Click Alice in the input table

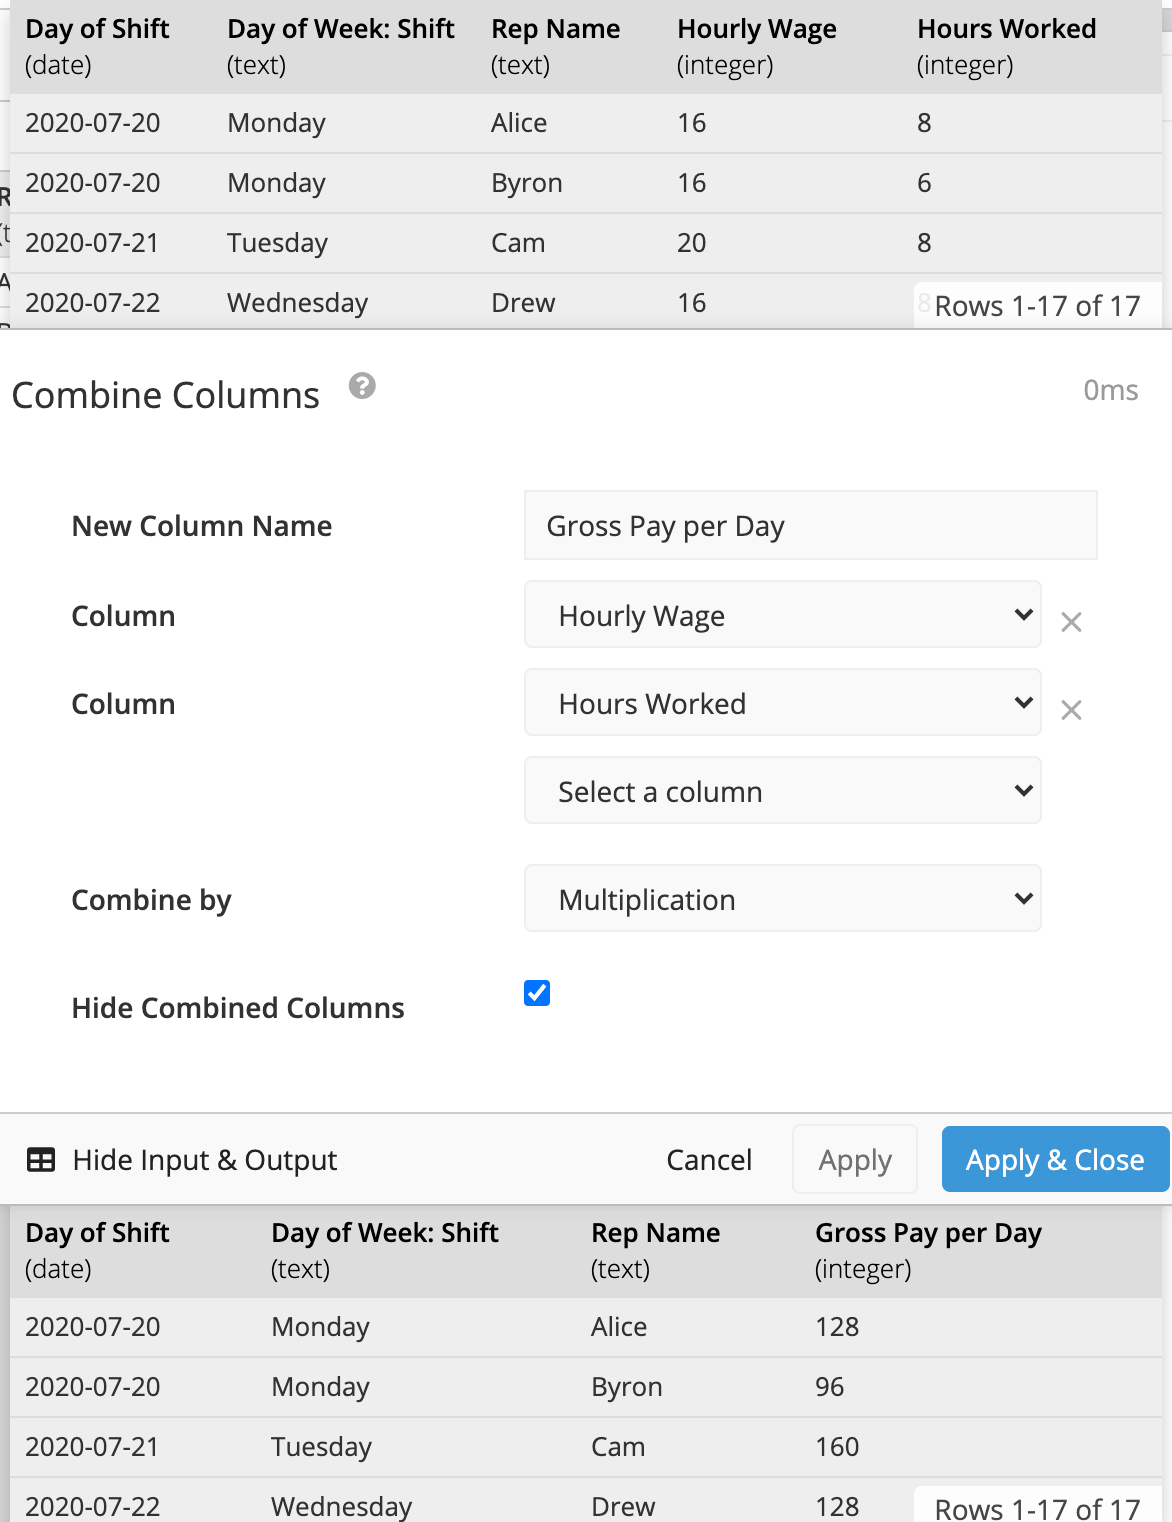(519, 123)
